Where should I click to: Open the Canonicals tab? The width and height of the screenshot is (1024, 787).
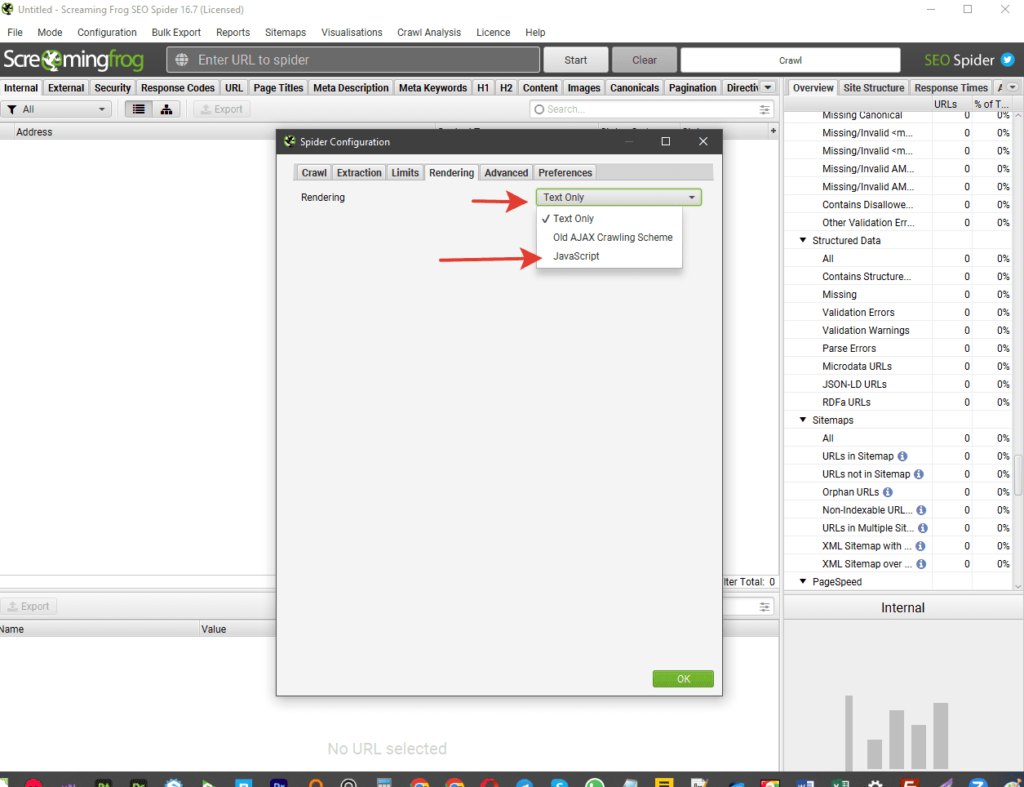(634, 88)
